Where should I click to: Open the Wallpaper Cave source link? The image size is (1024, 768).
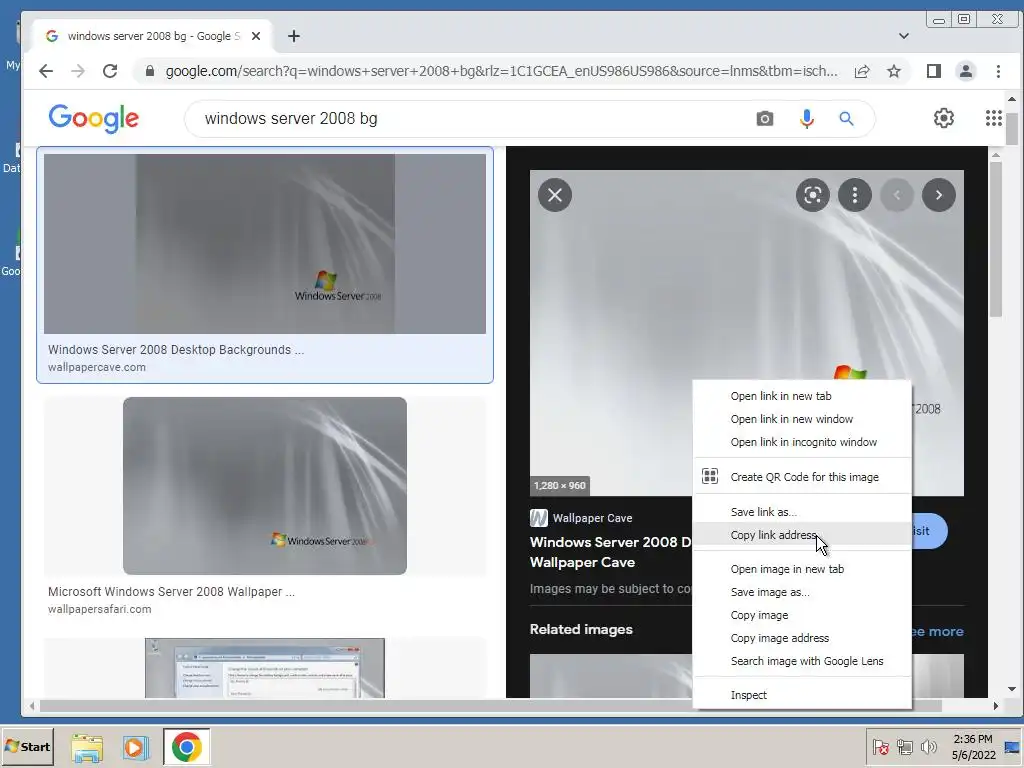coord(581,519)
